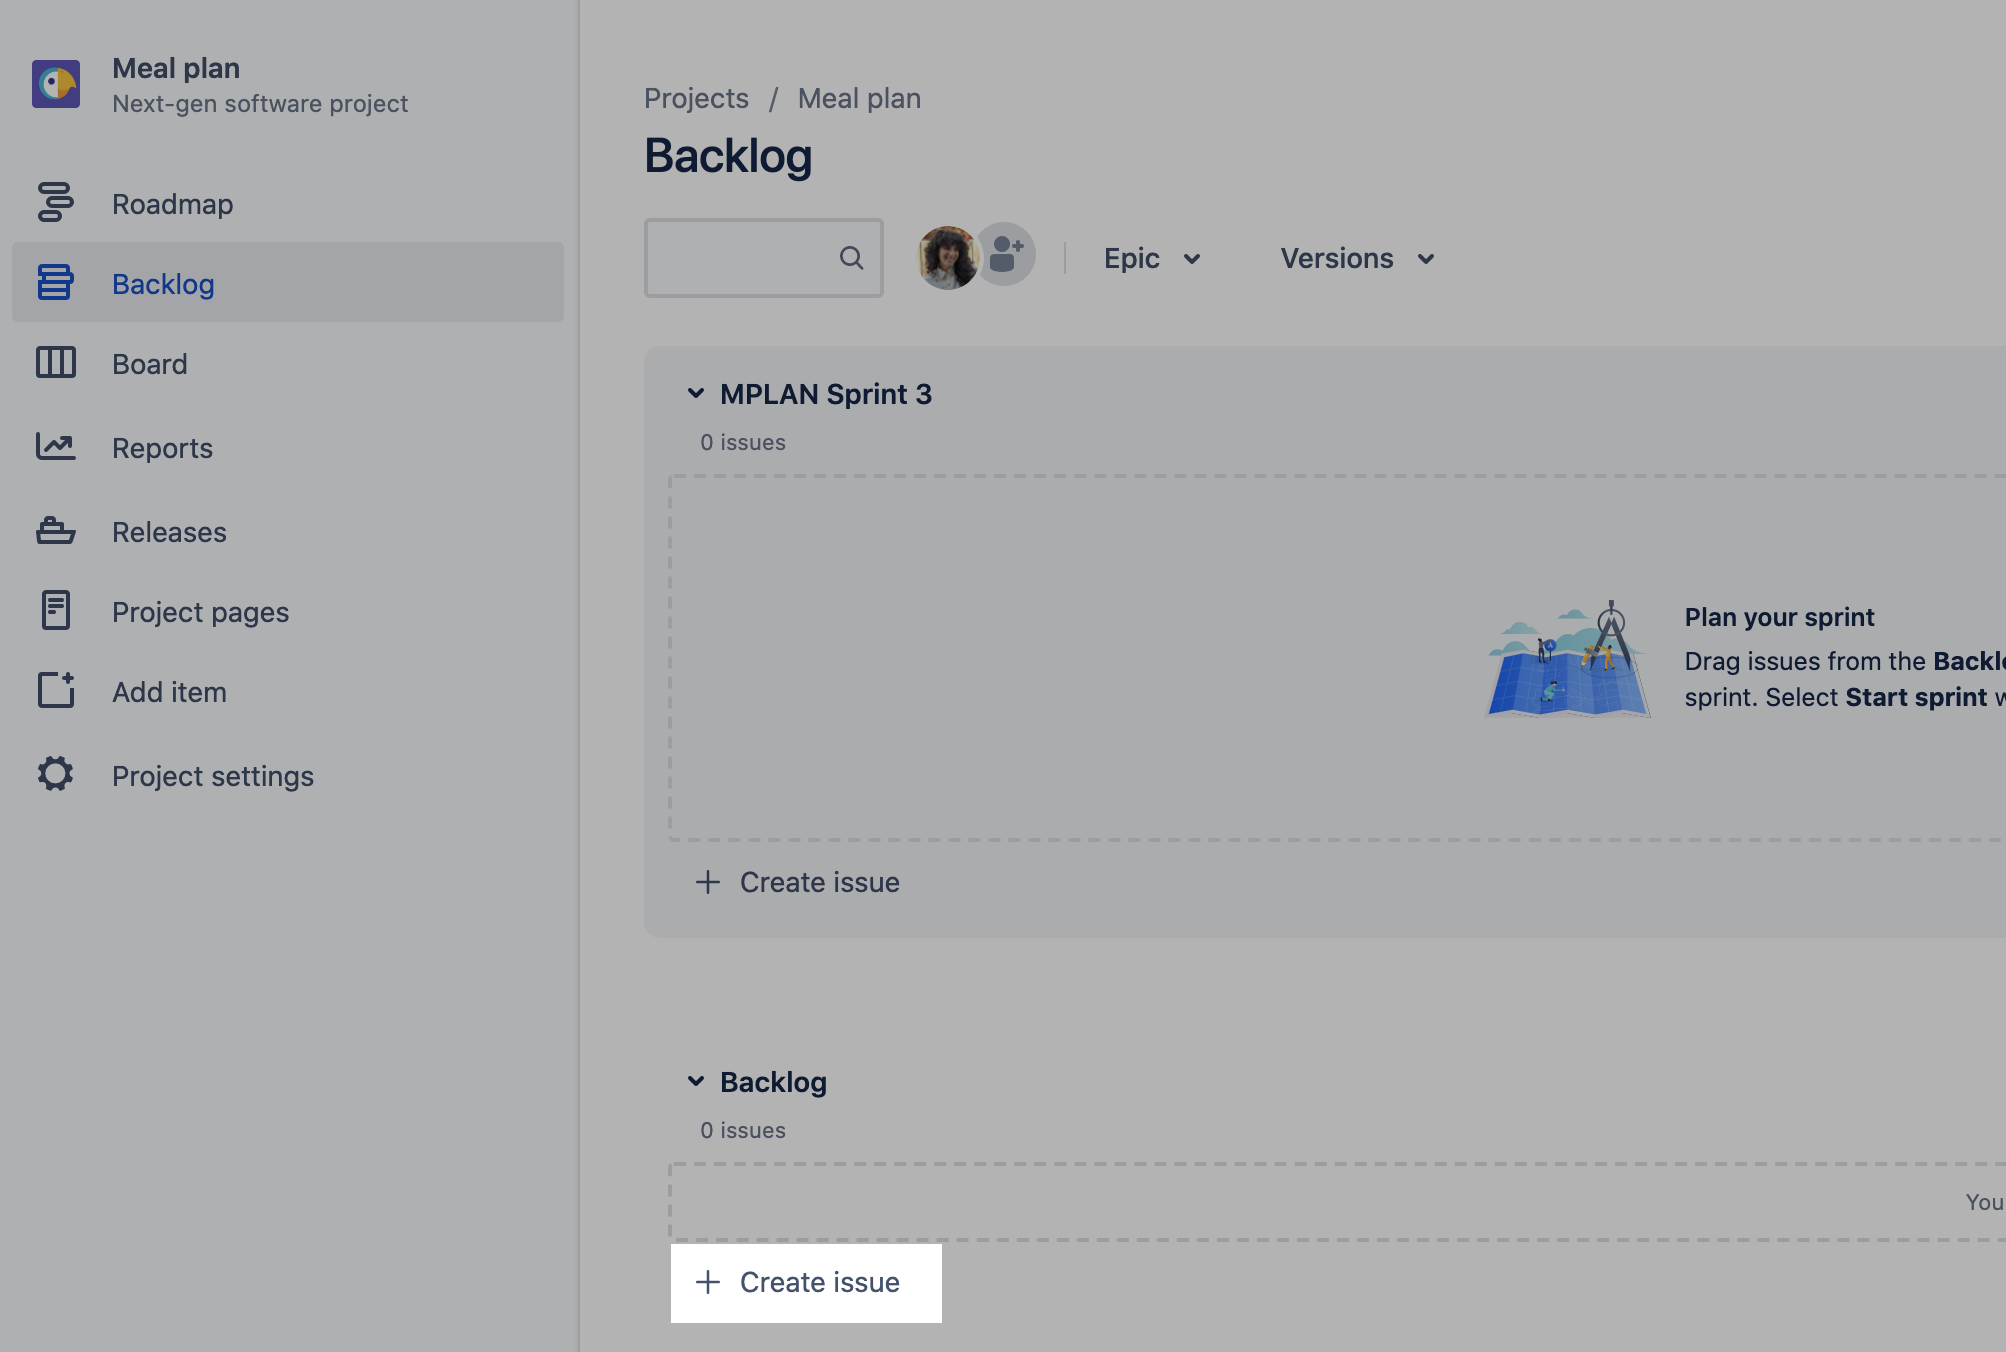Open the Reports chart icon
The height and width of the screenshot is (1352, 2006).
click(55, 446)
